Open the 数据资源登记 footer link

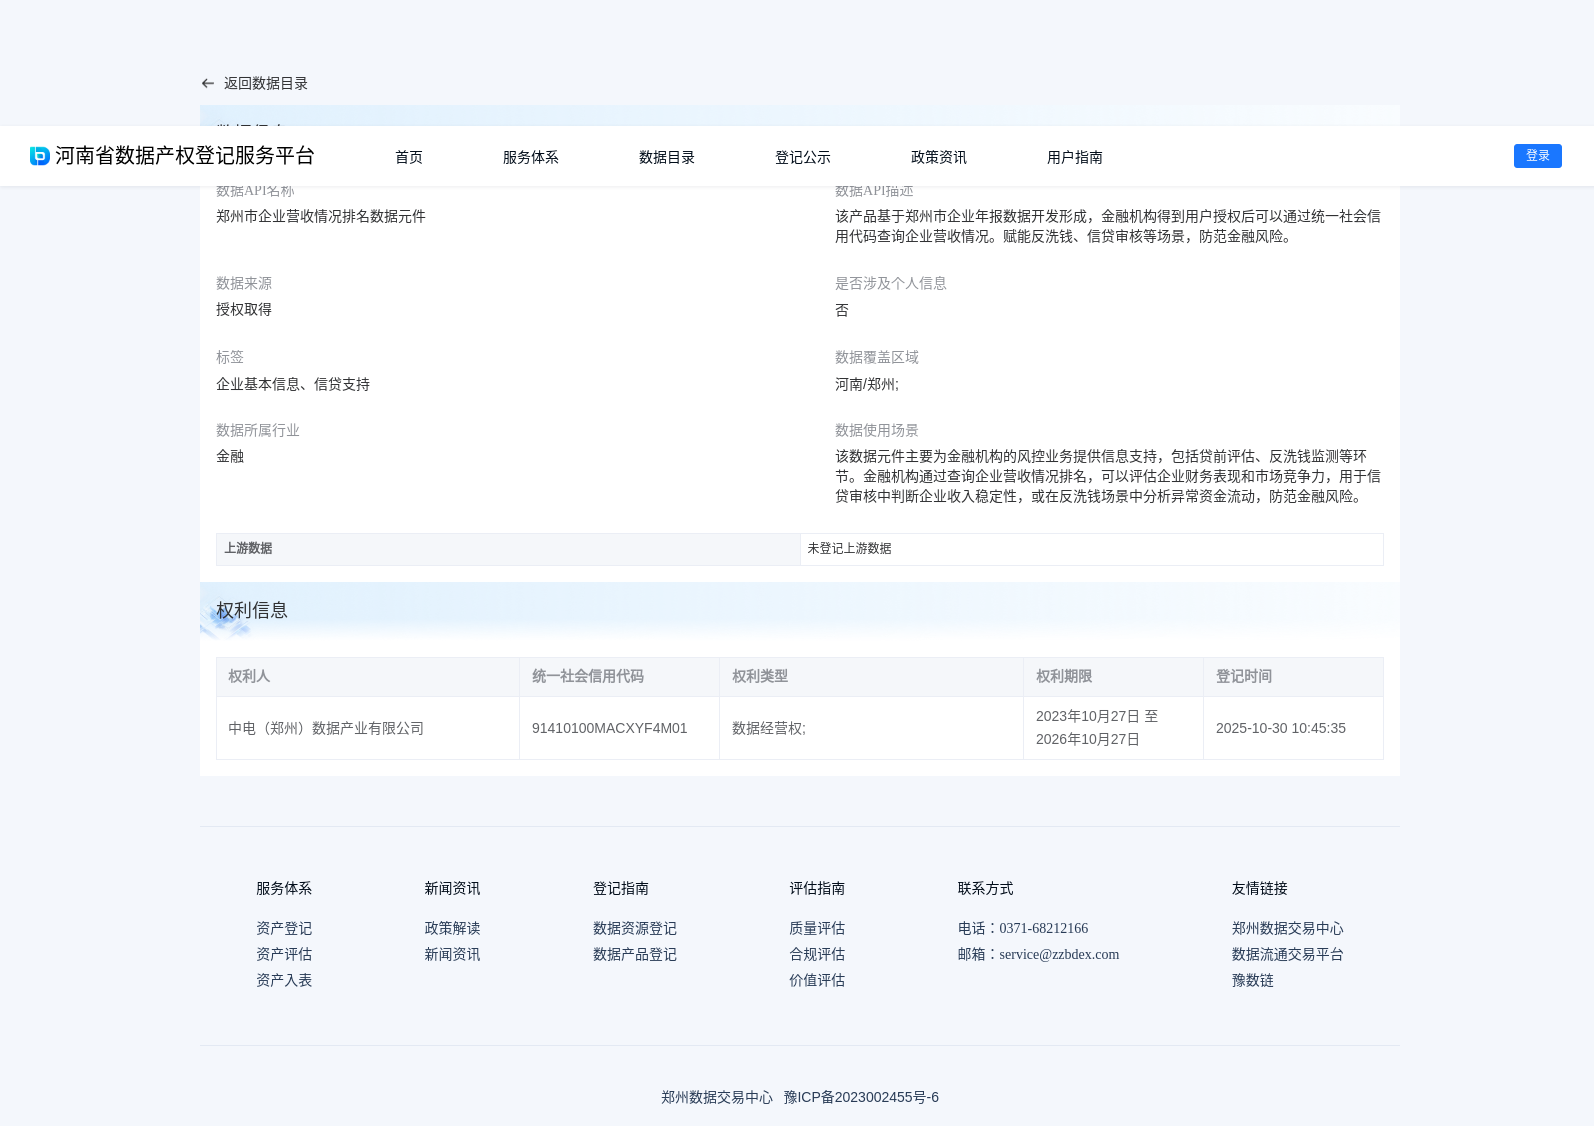tap(635, 929)
